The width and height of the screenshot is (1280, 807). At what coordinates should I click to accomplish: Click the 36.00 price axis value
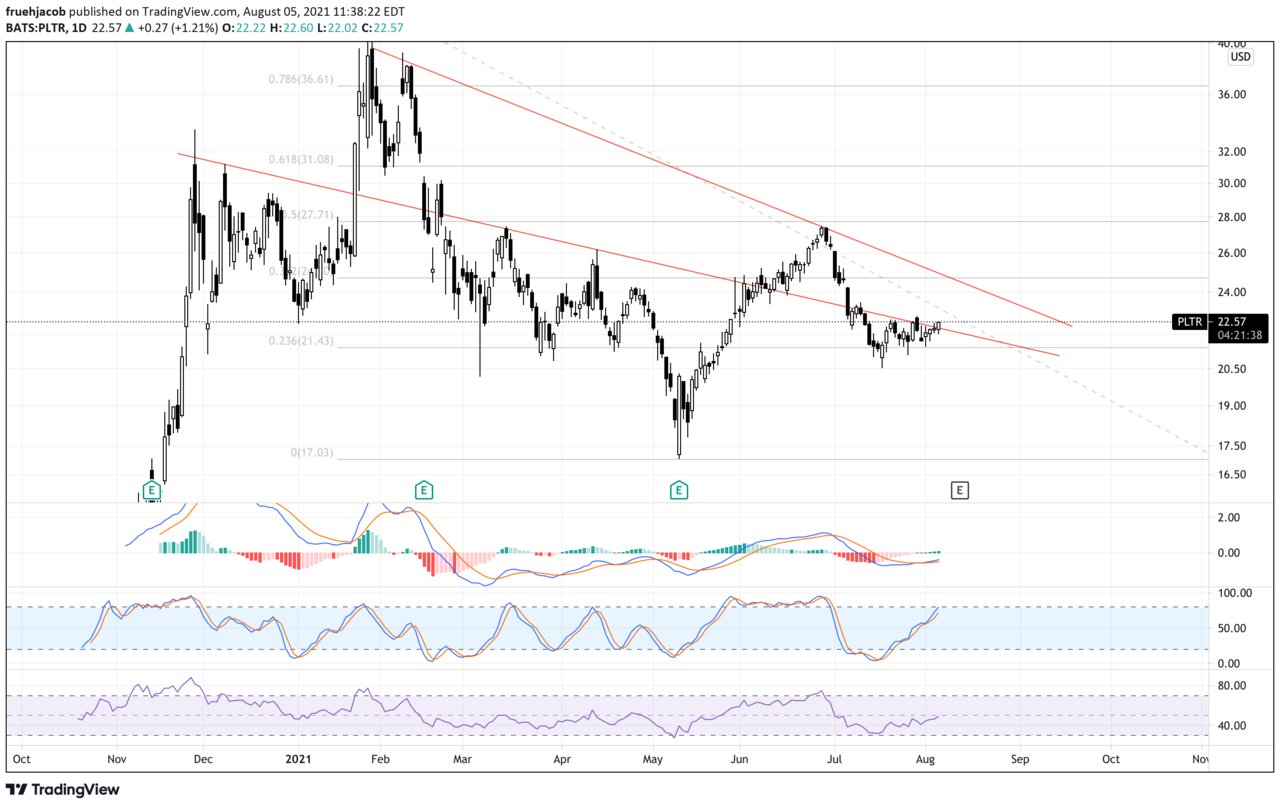tap(1232, 95)
